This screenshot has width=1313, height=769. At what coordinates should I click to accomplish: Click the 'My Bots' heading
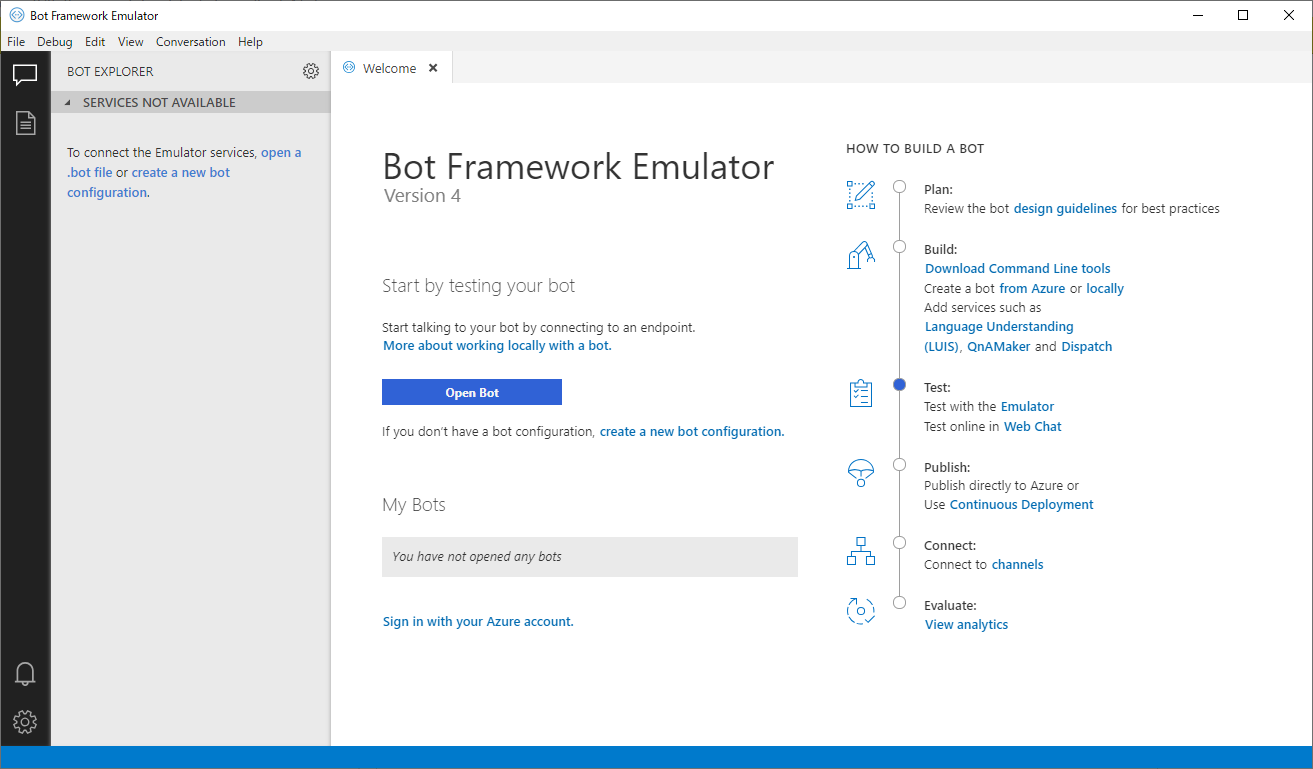(x=414, y=505)
